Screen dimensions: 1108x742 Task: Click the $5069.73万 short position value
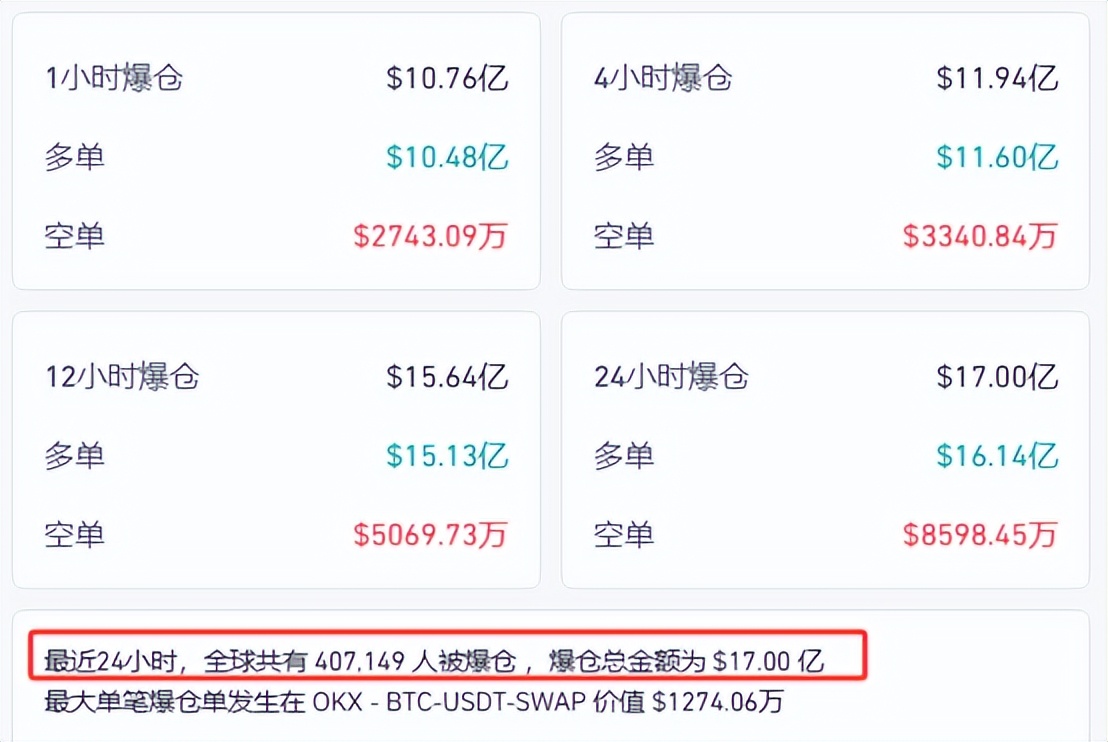(x=430, y=535)
